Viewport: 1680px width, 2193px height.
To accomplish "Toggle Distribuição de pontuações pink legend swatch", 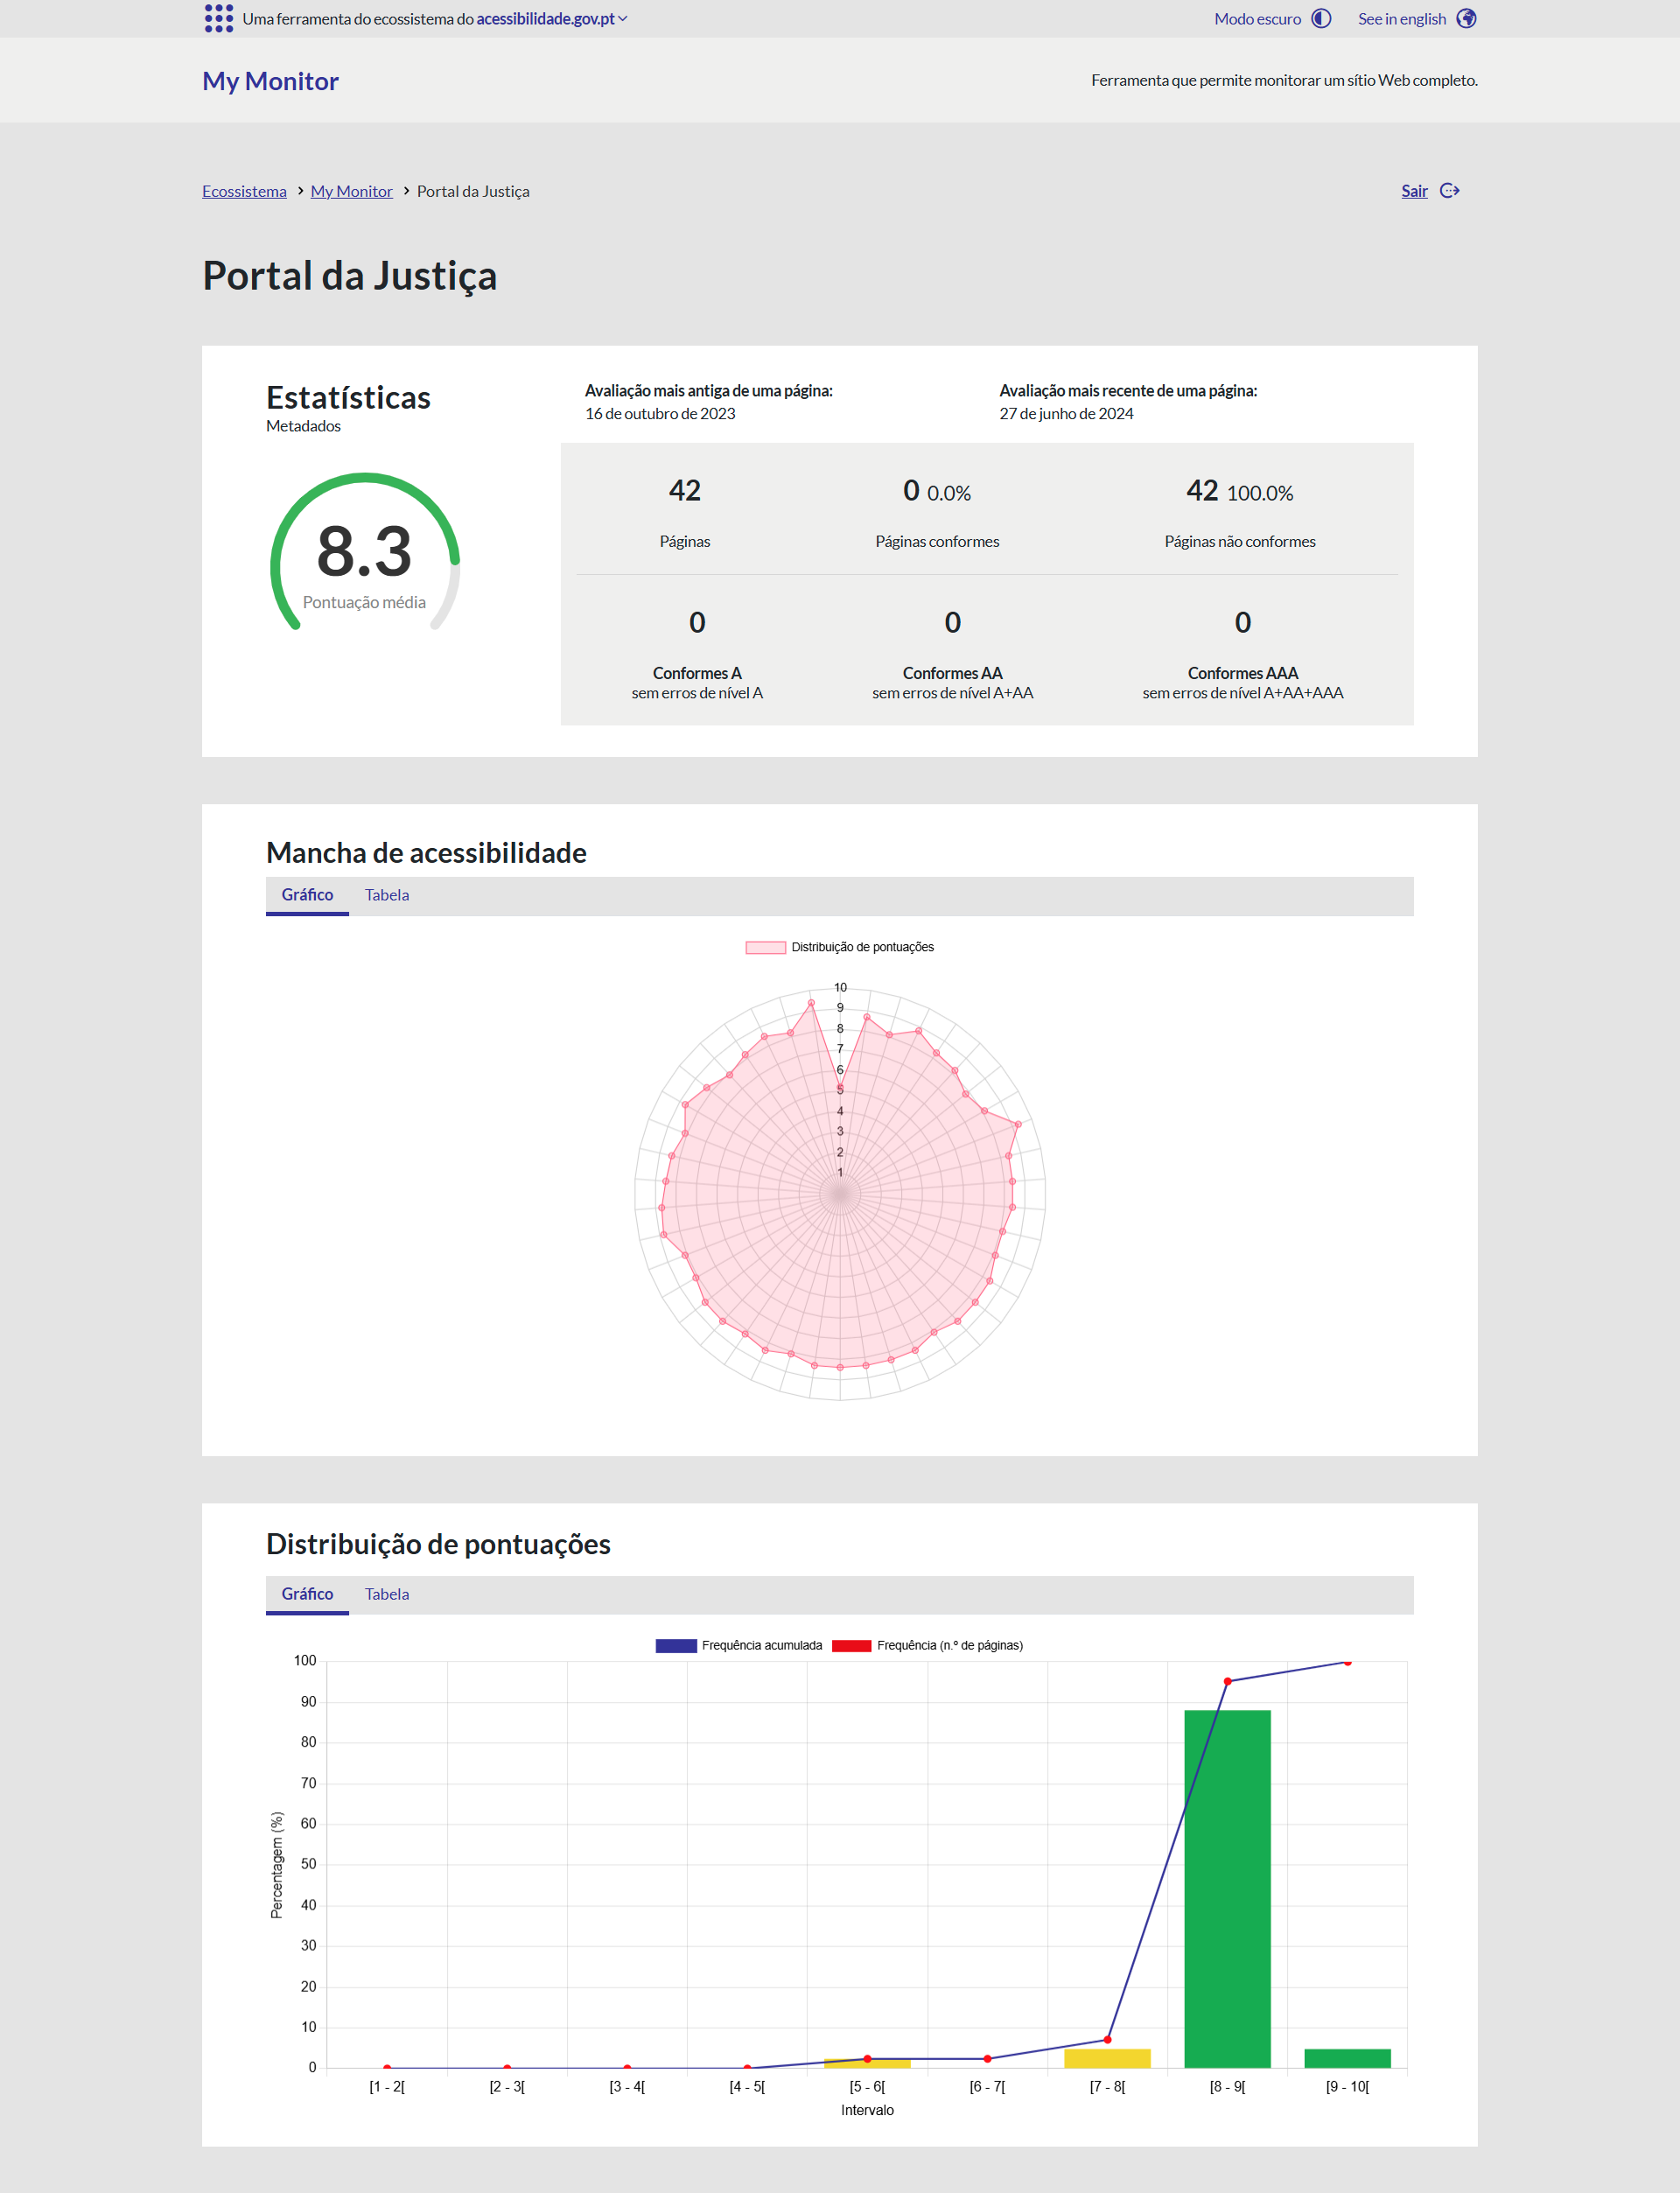I will [x=765, y=947].
